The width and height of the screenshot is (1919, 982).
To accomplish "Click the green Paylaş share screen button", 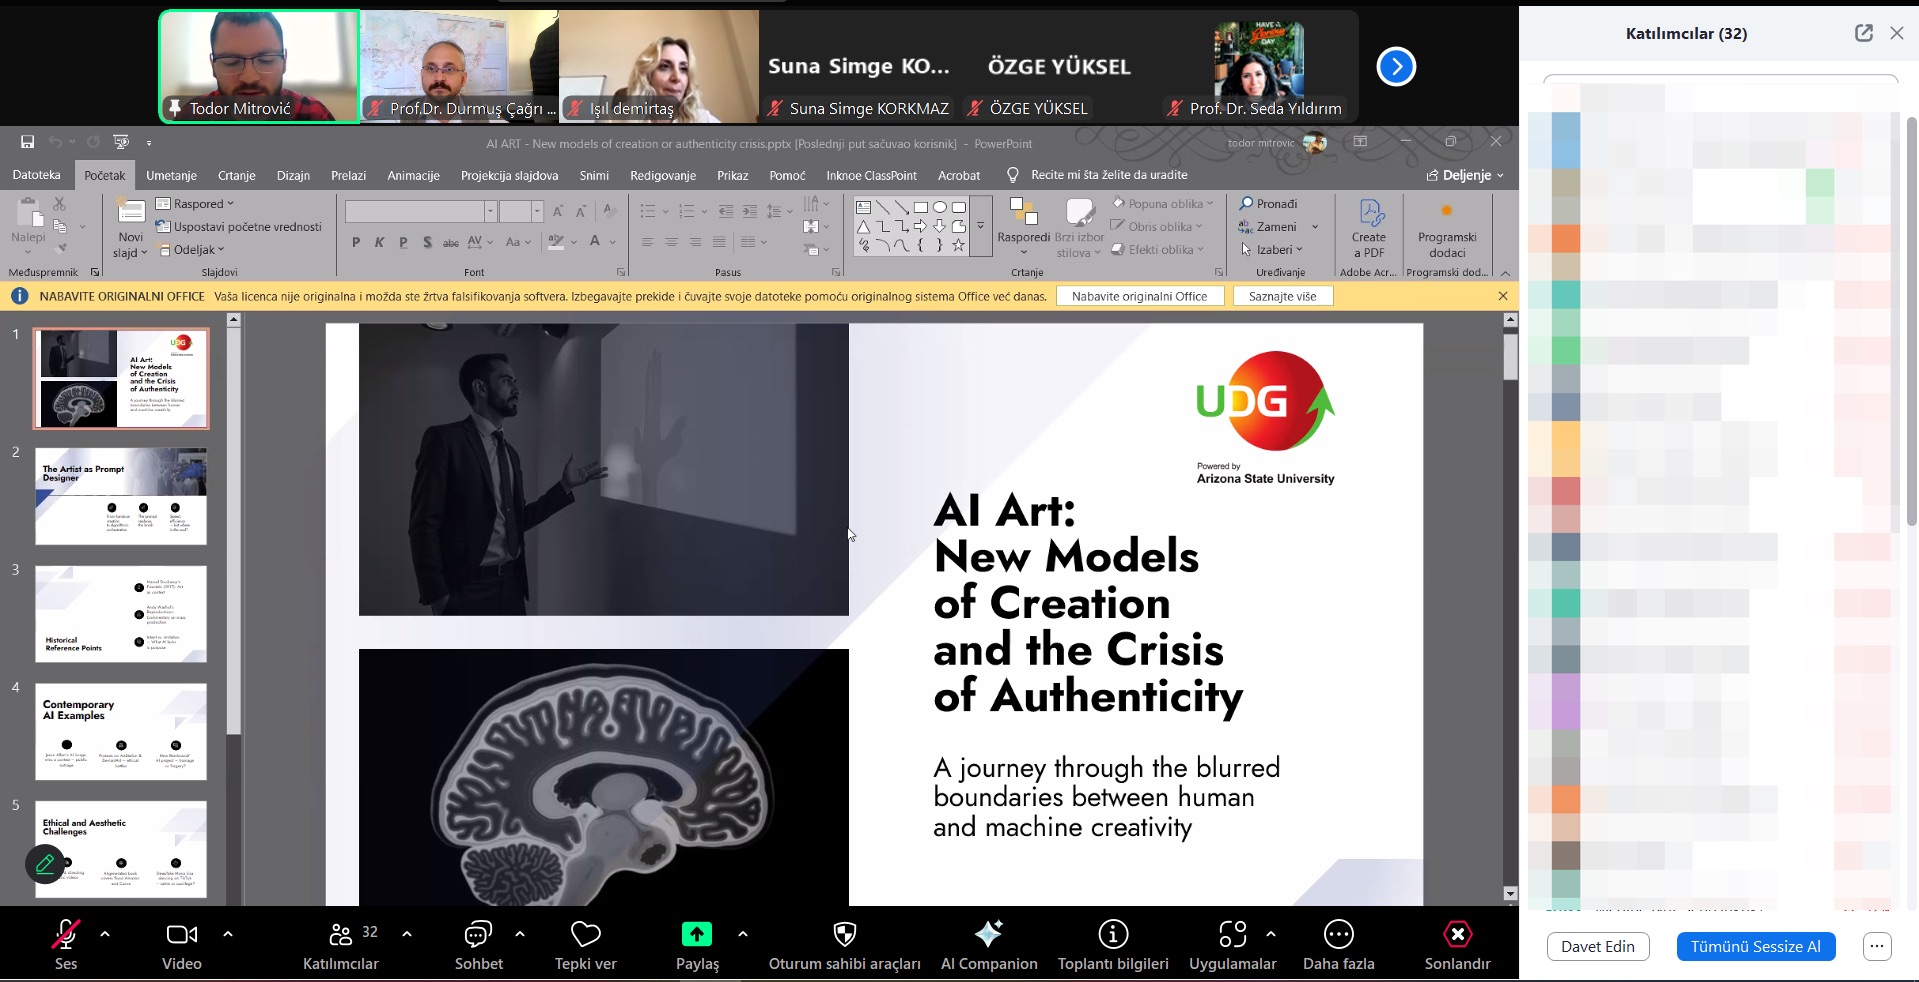I will [x=697, y=945].
